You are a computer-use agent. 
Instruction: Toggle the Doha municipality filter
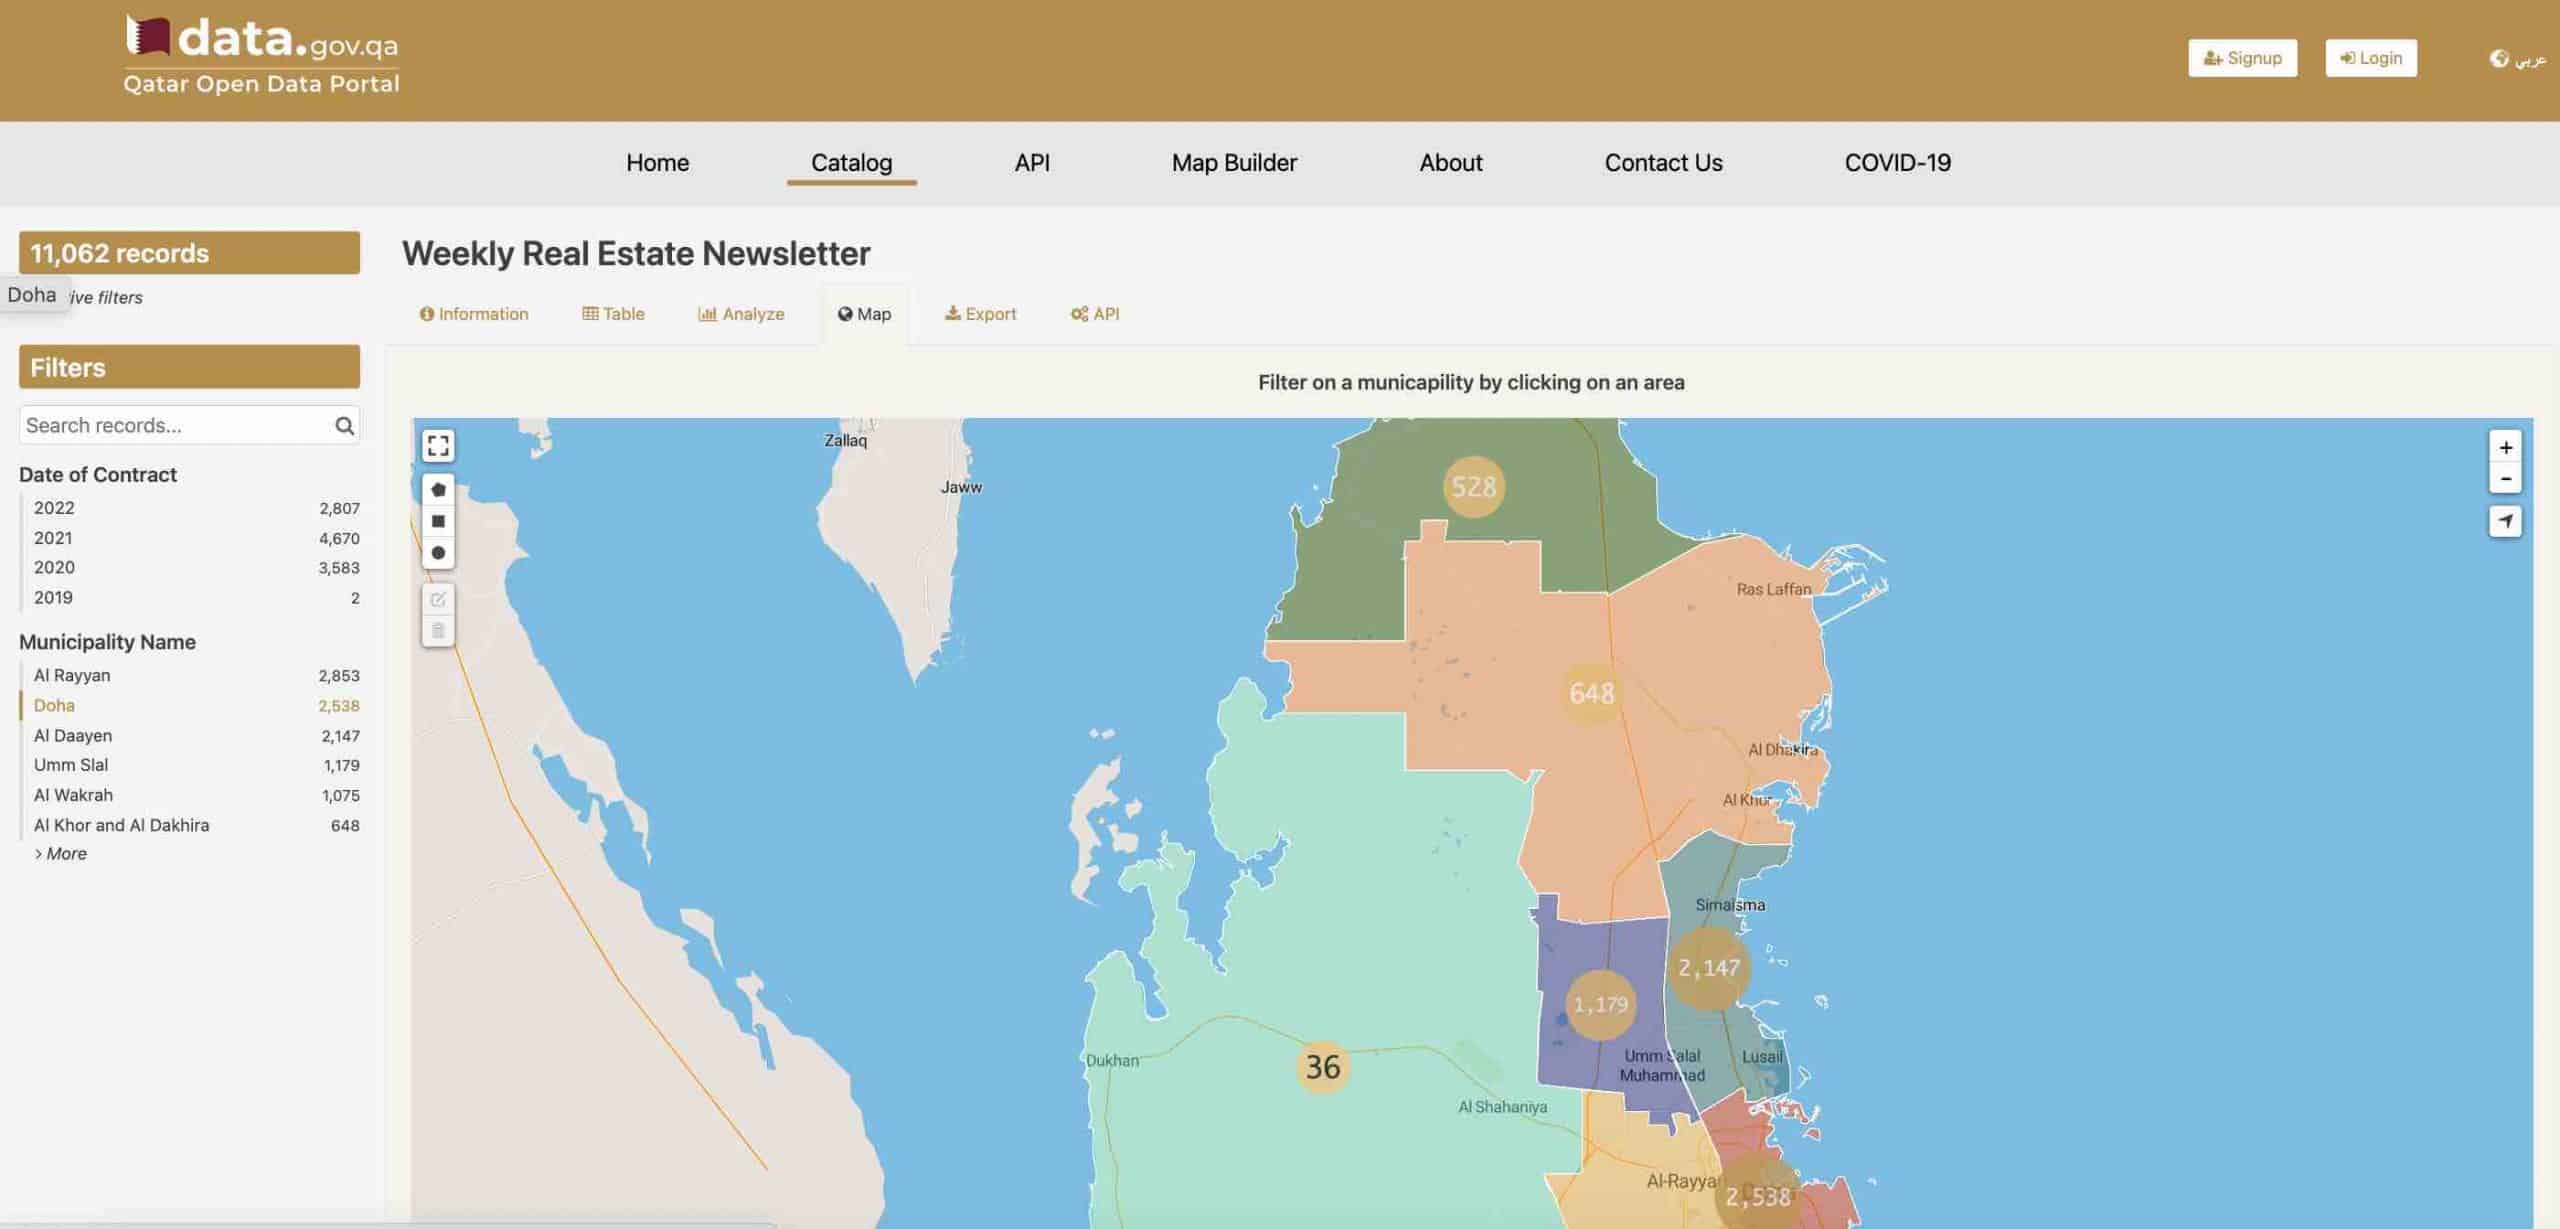point(55,705)
